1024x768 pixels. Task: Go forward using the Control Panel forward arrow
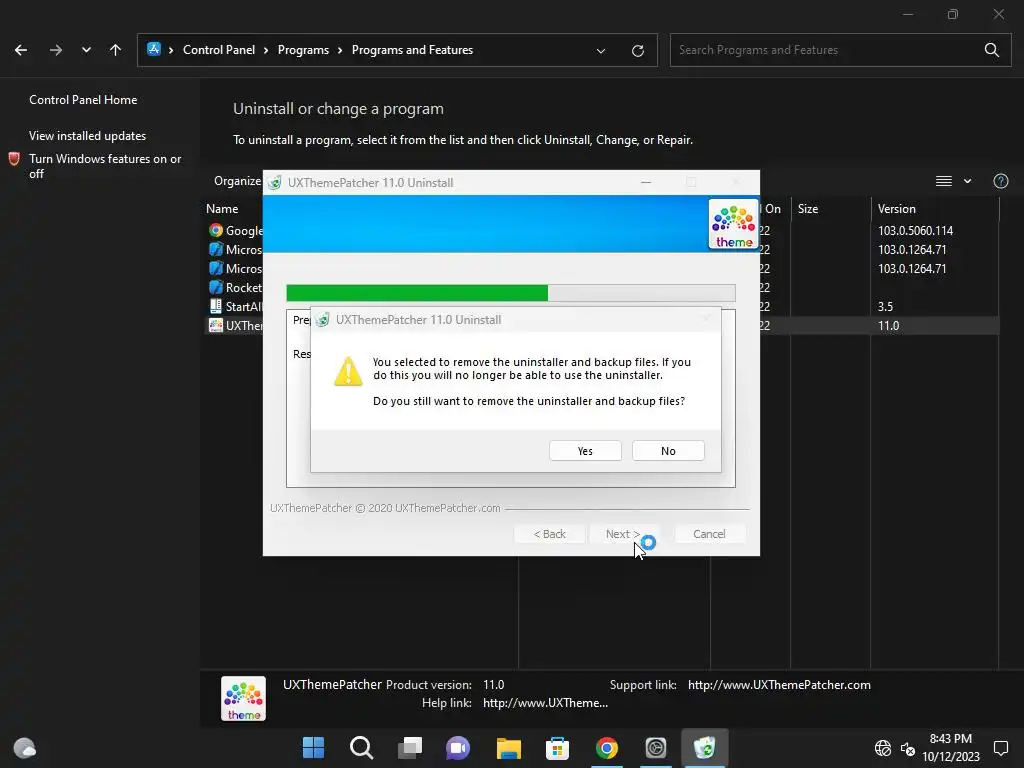click(x=56, y=50)
